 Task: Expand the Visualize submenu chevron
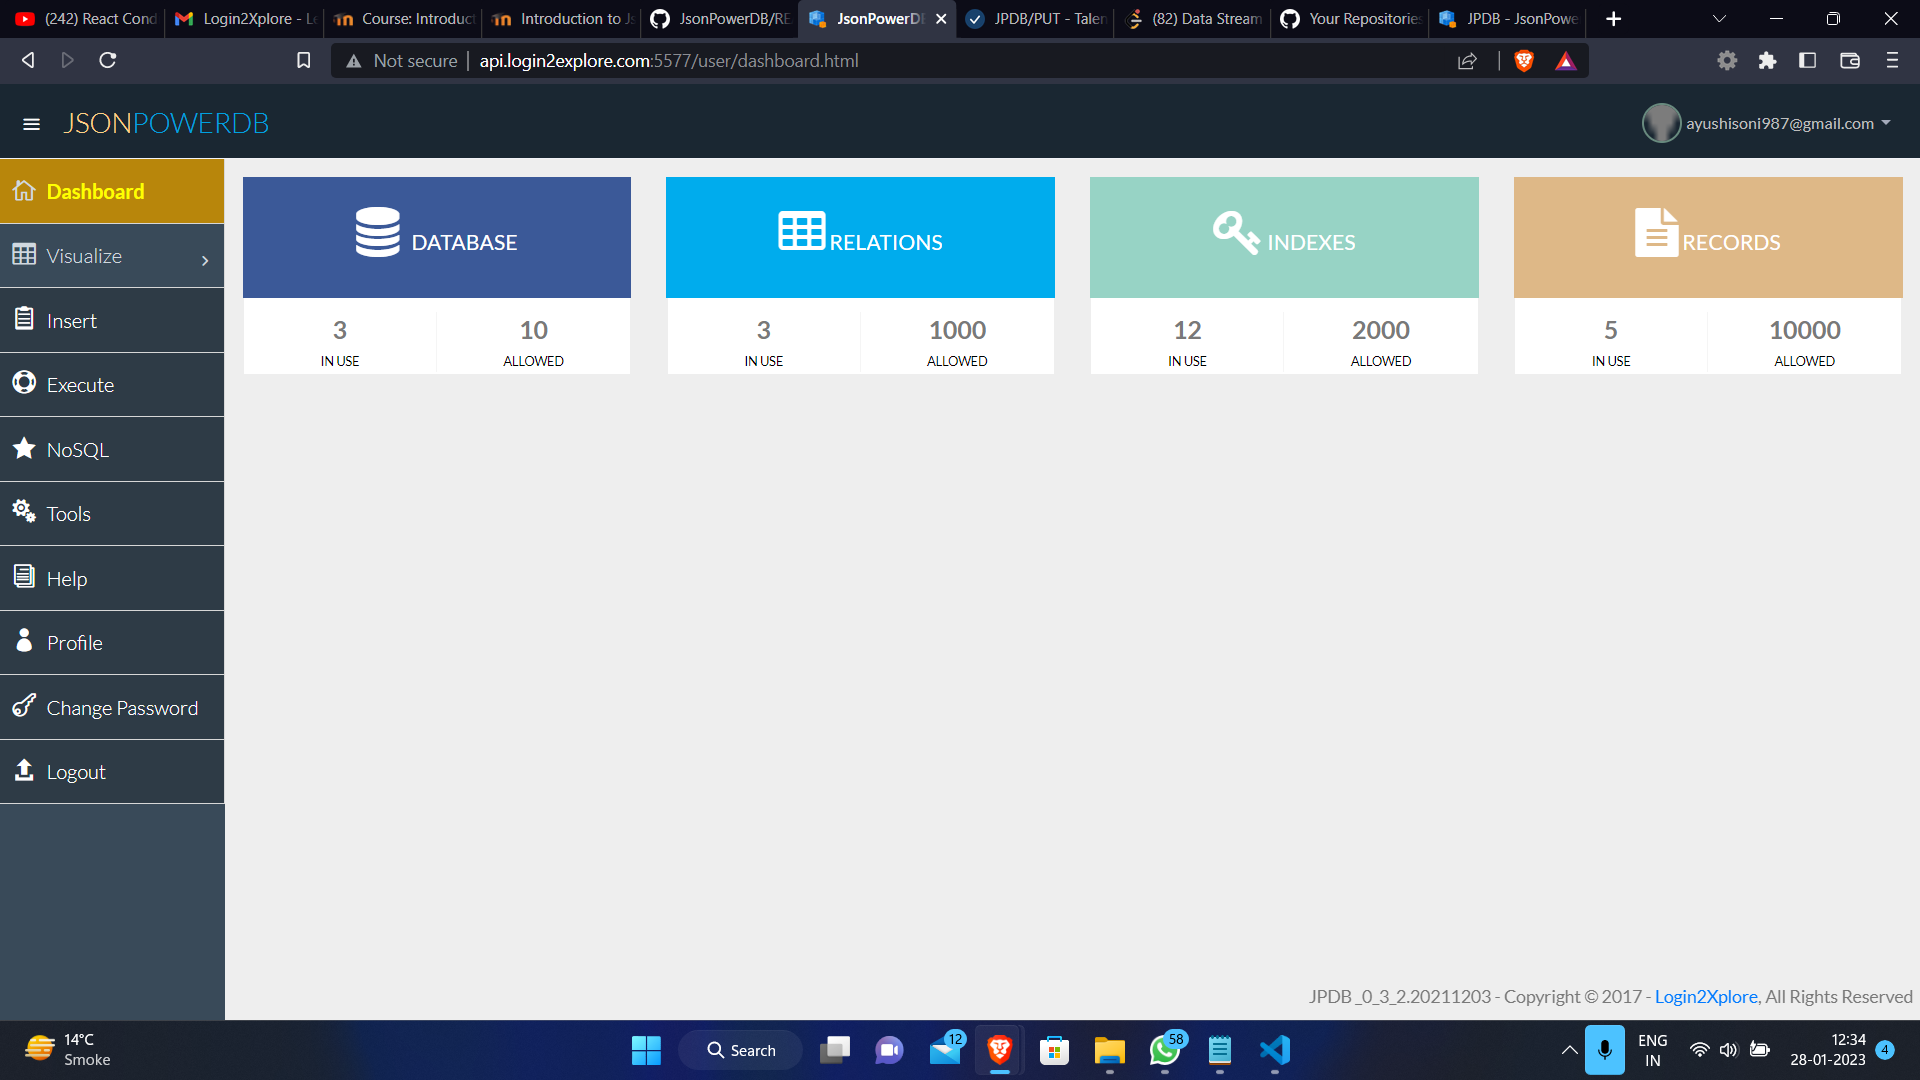205,260
